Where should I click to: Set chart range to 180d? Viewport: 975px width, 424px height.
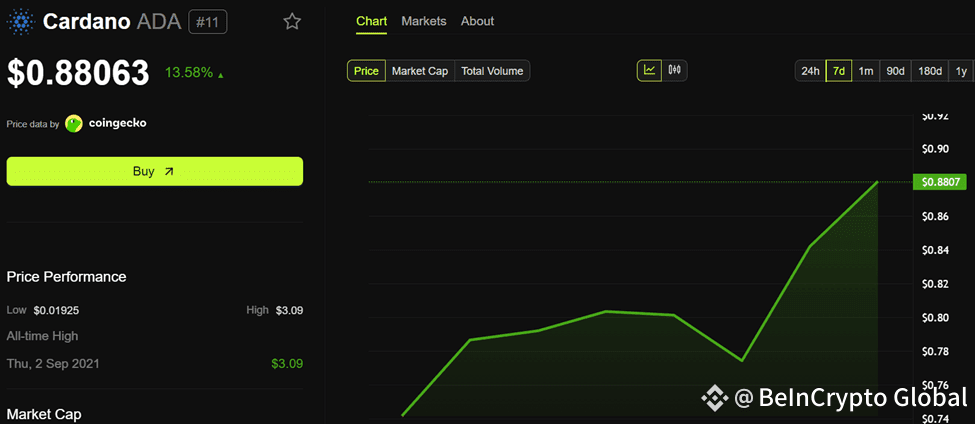pyautogui.click(x=930, y=71)
